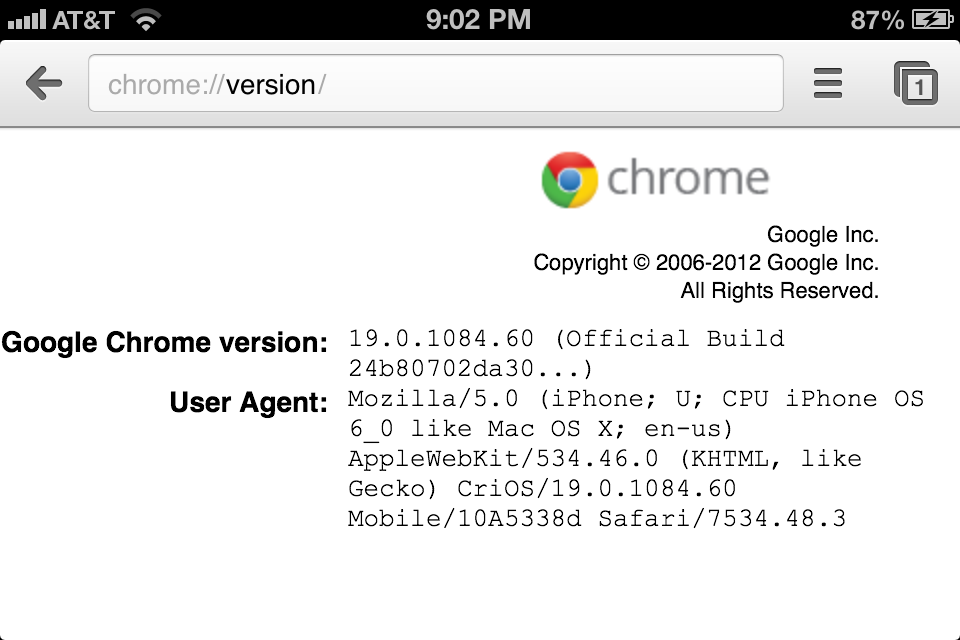The image size is (960, 640).
Task: Tap the Wi-Fi icon in status bar
Action: click(146, 19)
